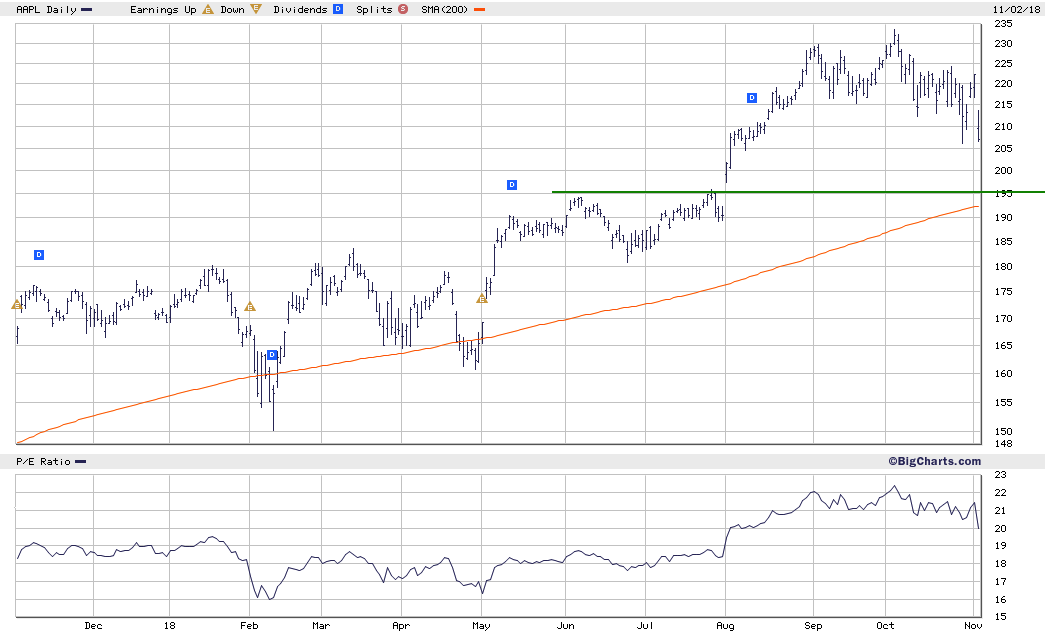Screen dimensions: 1045x635
Task: Click the Feb label on time axis
Action: [249, 626]
